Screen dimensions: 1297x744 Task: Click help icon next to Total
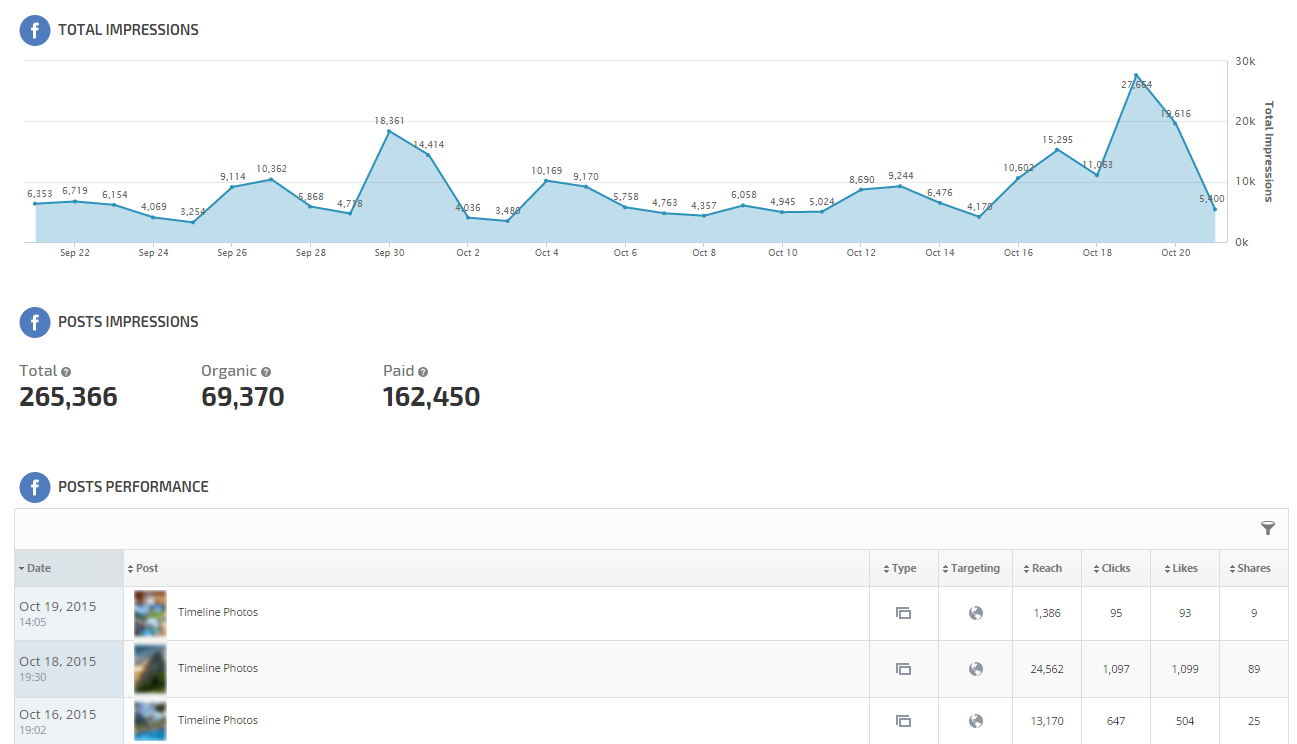[x=66, y=372]
